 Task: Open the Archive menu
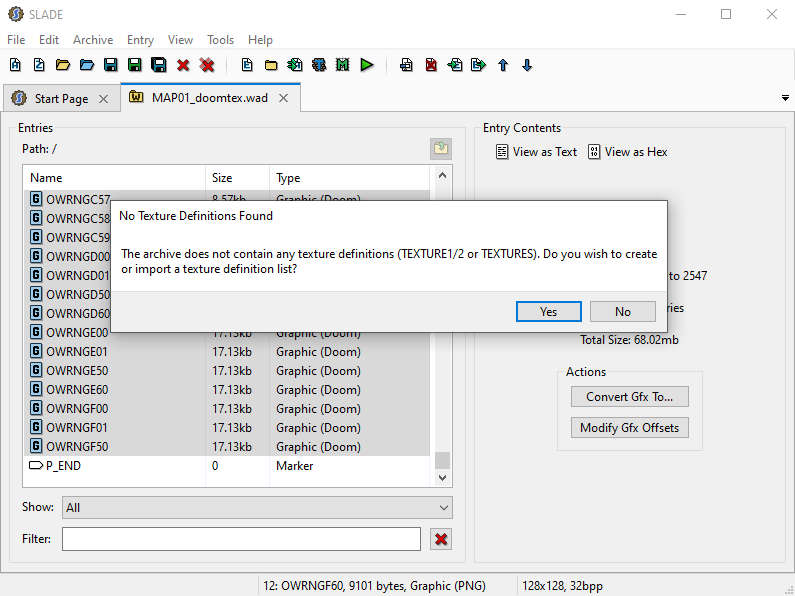93,40
